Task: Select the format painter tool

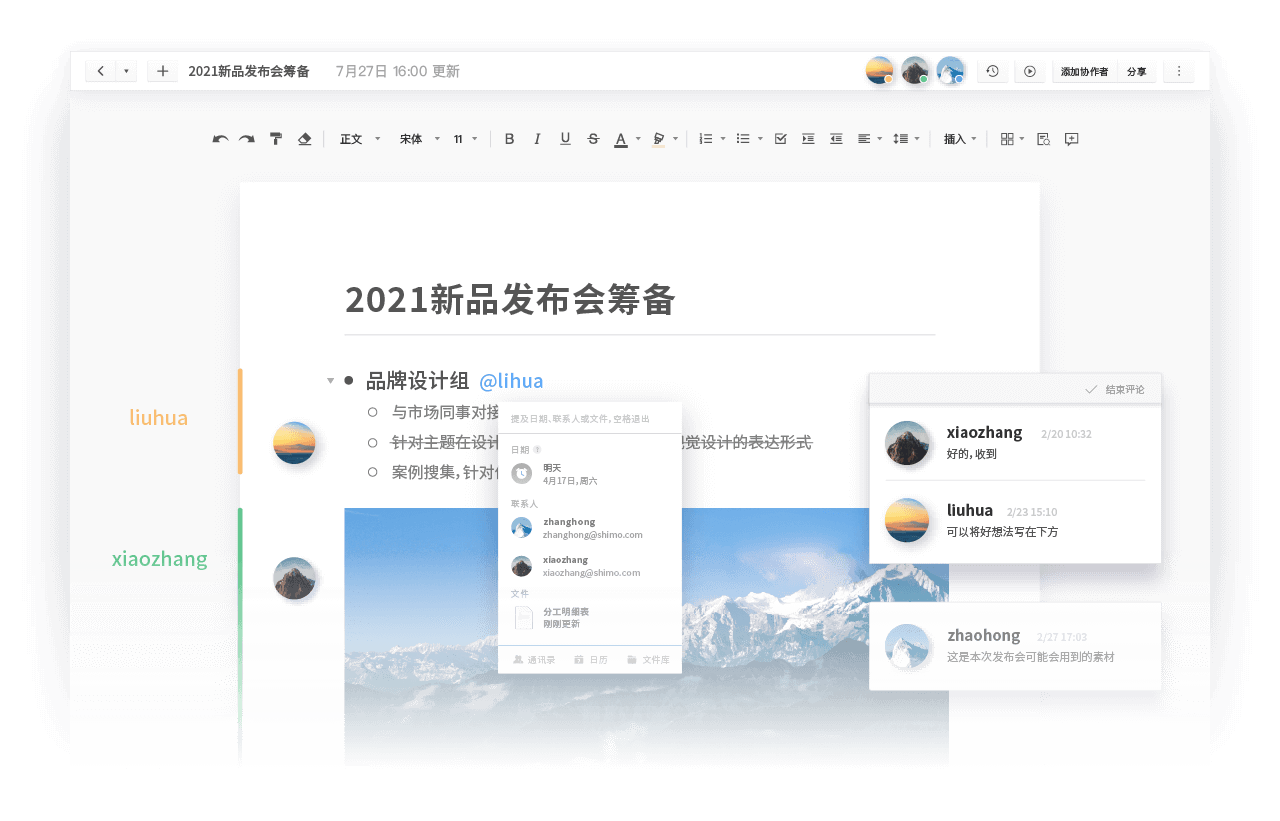Action: pos(276,139)
